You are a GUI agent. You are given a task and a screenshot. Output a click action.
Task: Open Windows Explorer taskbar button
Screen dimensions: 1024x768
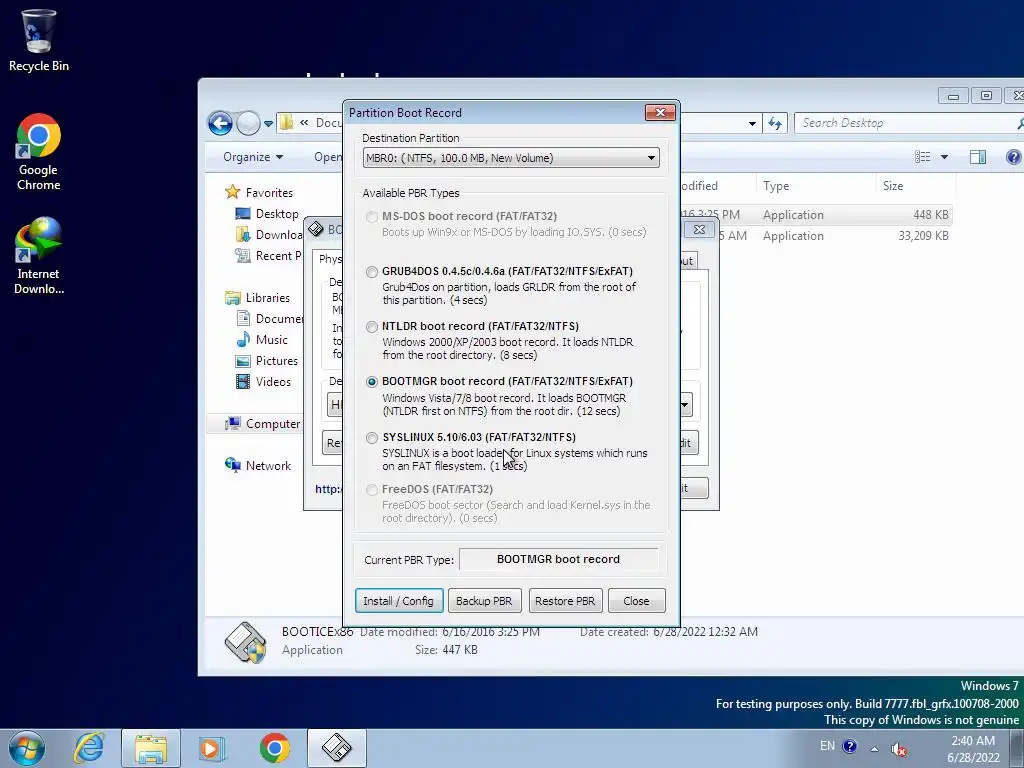point(151,748)
